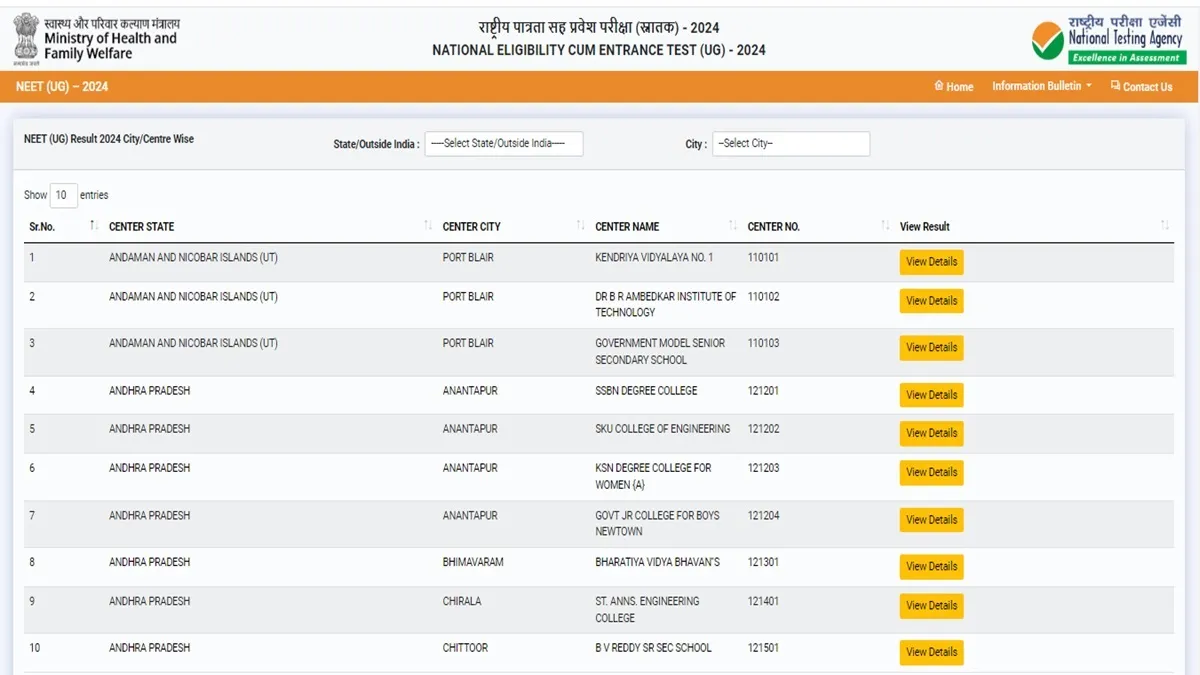The image size is (1200, 675).
Task: Select the CHITTOOR city cell
Action: 465,648
